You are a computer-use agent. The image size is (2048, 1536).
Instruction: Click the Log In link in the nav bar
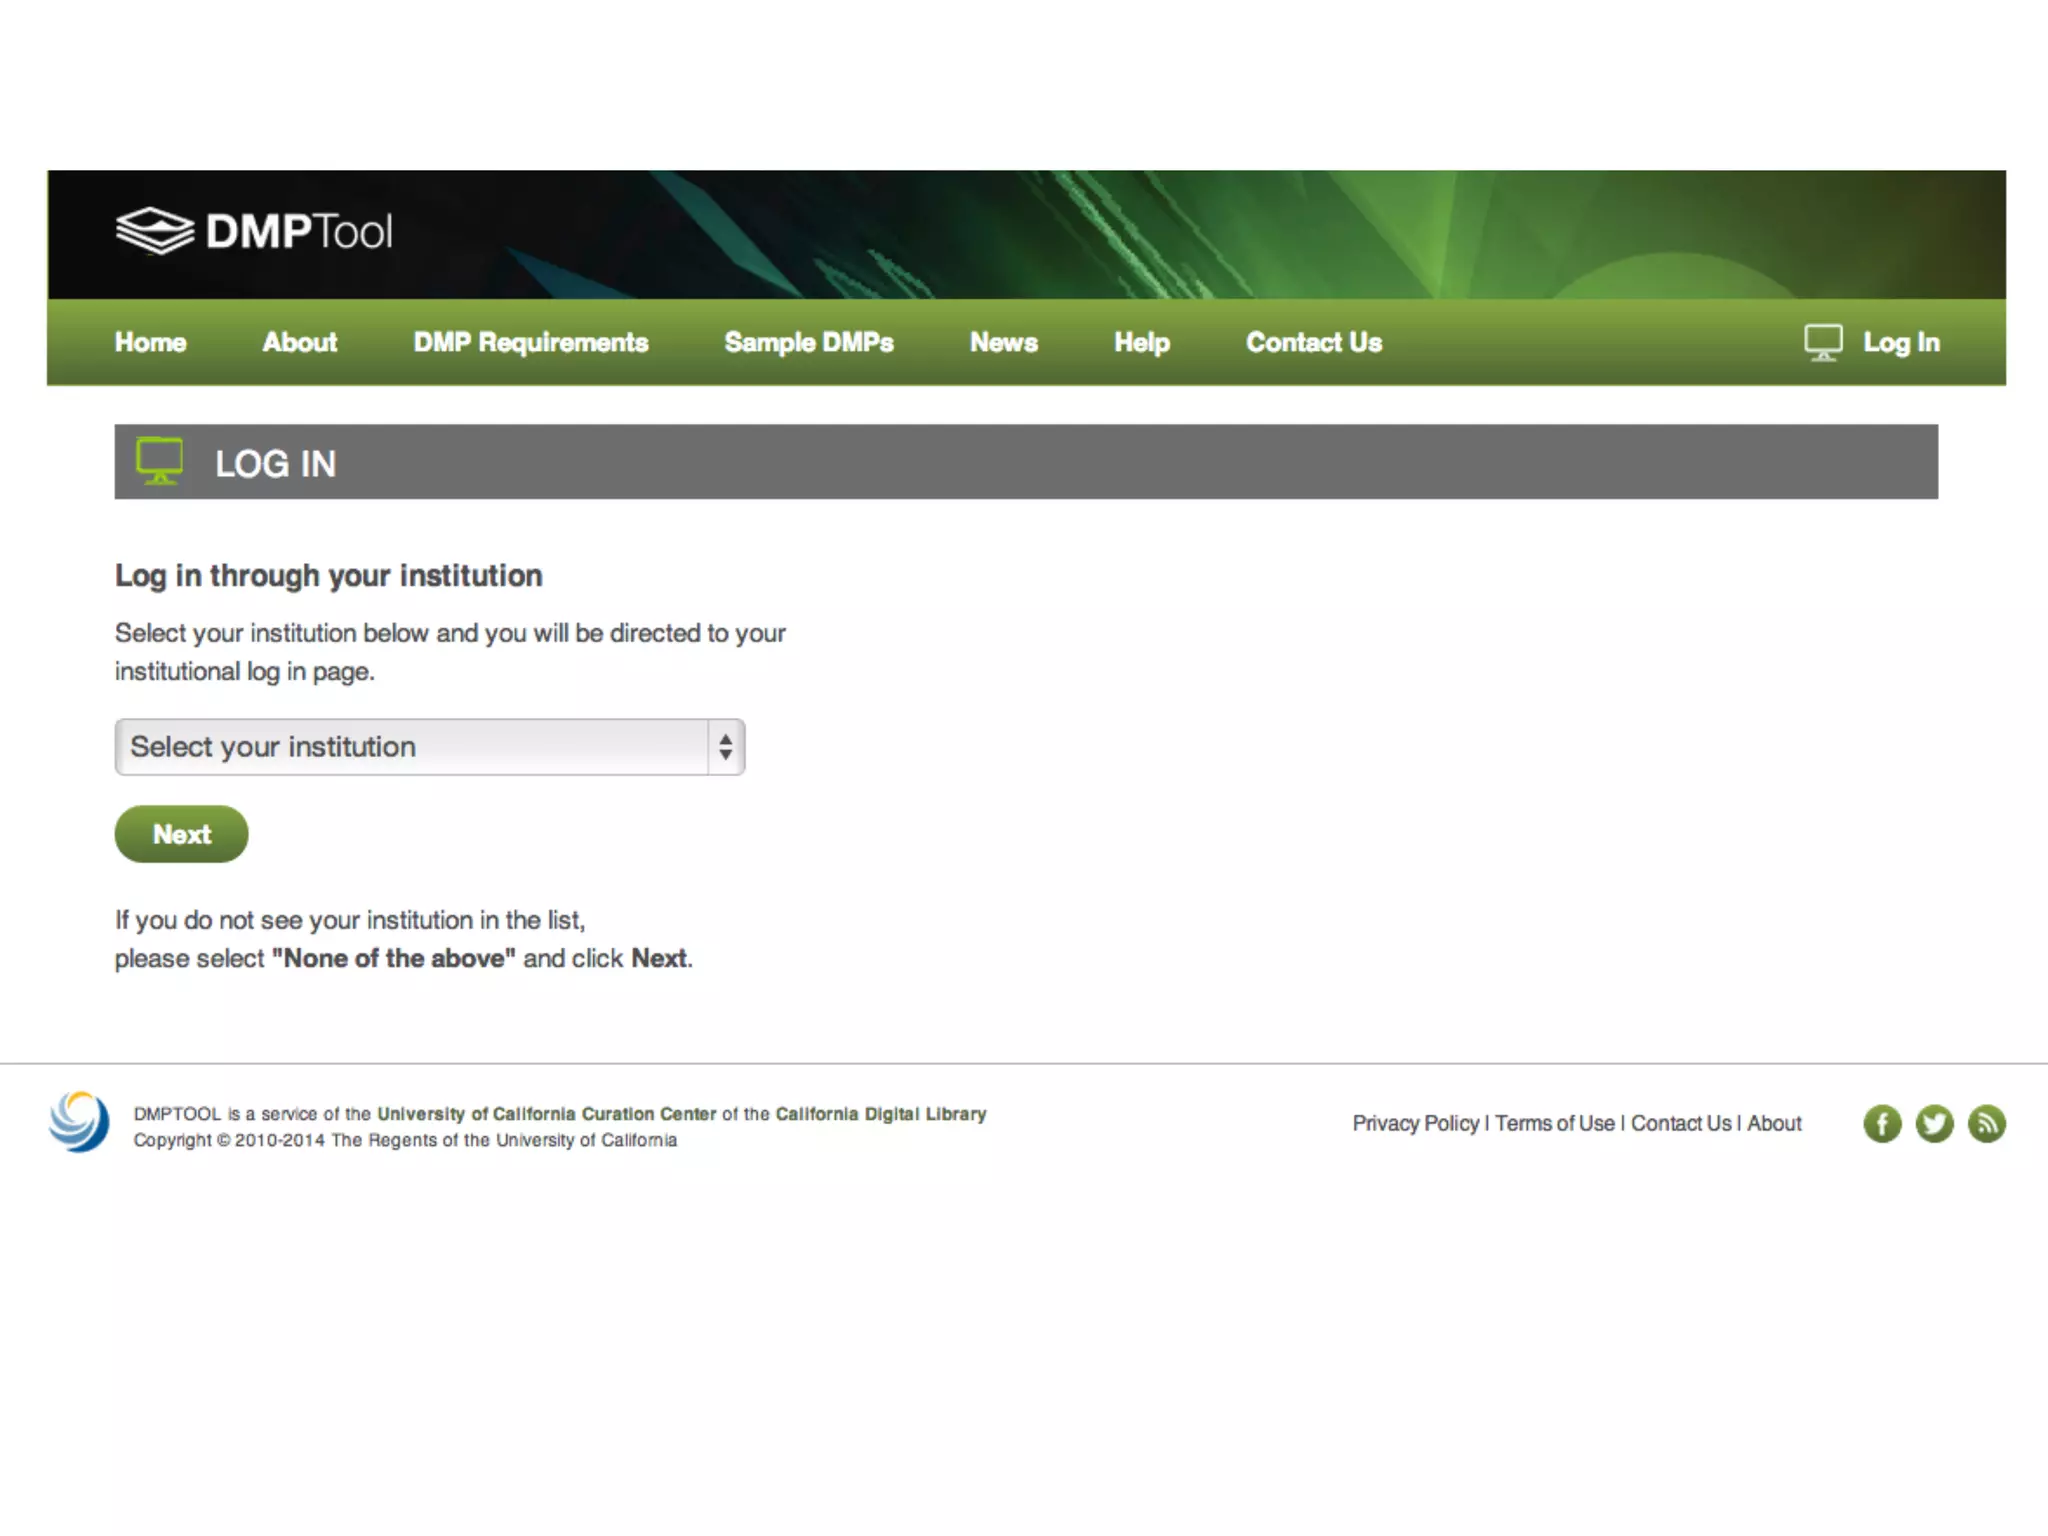[1900, 343]
